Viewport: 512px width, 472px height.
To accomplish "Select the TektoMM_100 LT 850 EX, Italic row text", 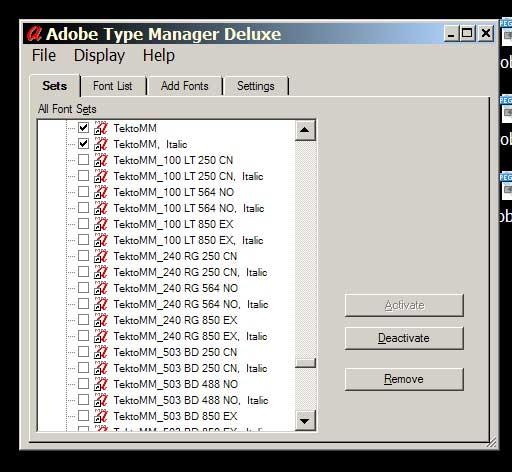I will pyautogui.click(x=188, y=240).
